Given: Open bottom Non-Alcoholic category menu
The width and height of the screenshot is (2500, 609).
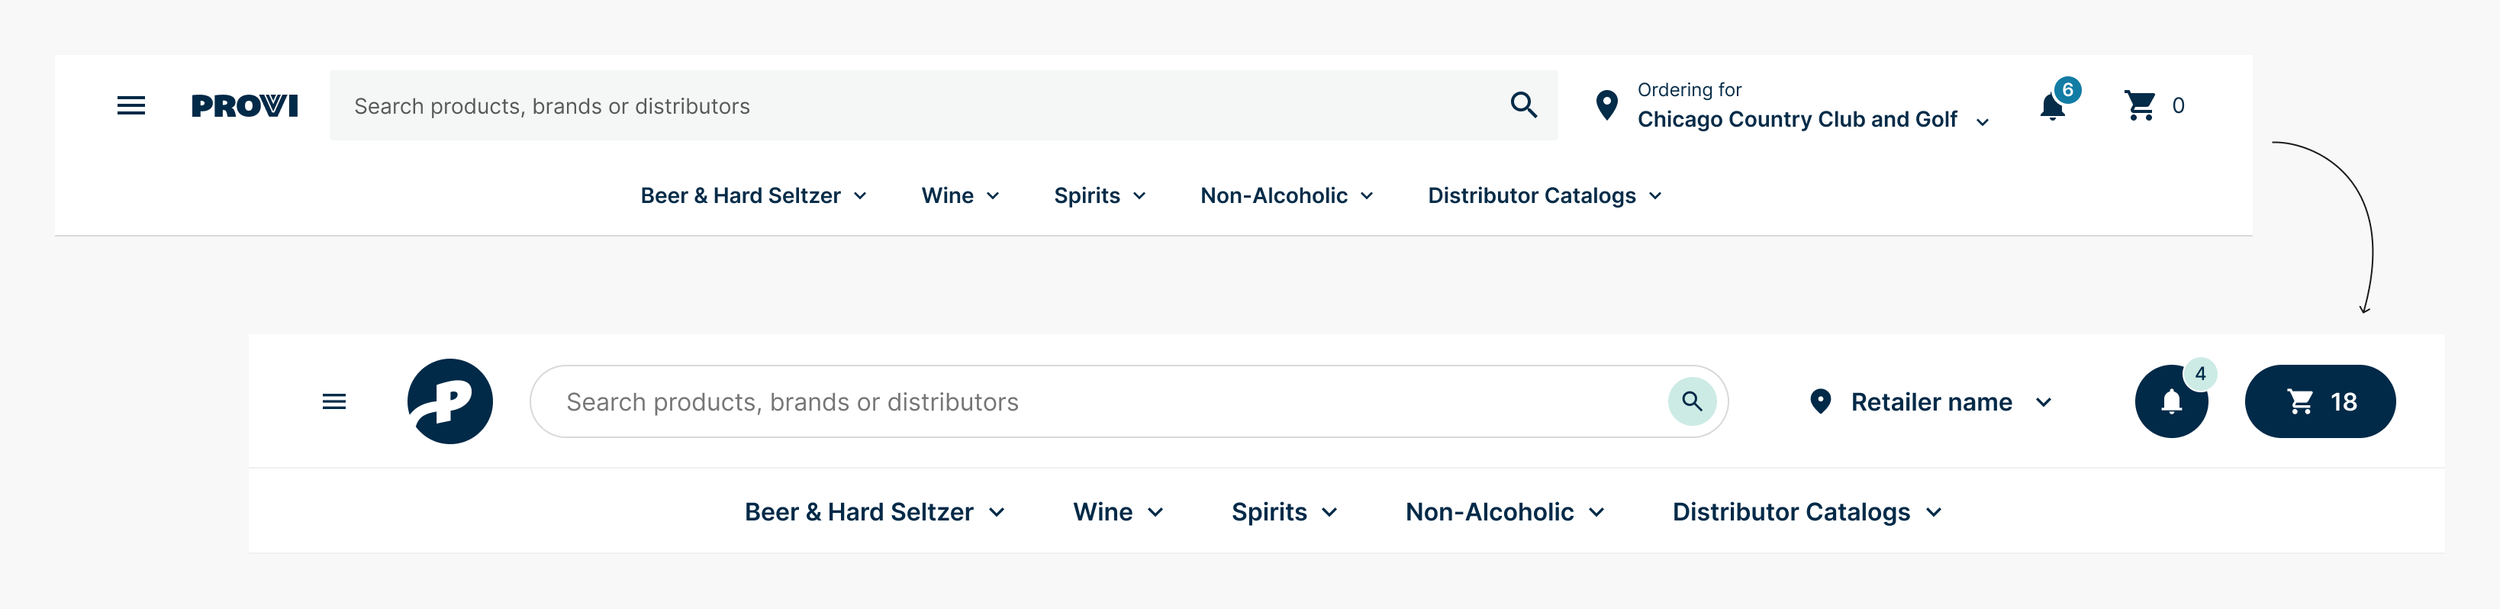Looking at the screenshot, I should 1504,512.
